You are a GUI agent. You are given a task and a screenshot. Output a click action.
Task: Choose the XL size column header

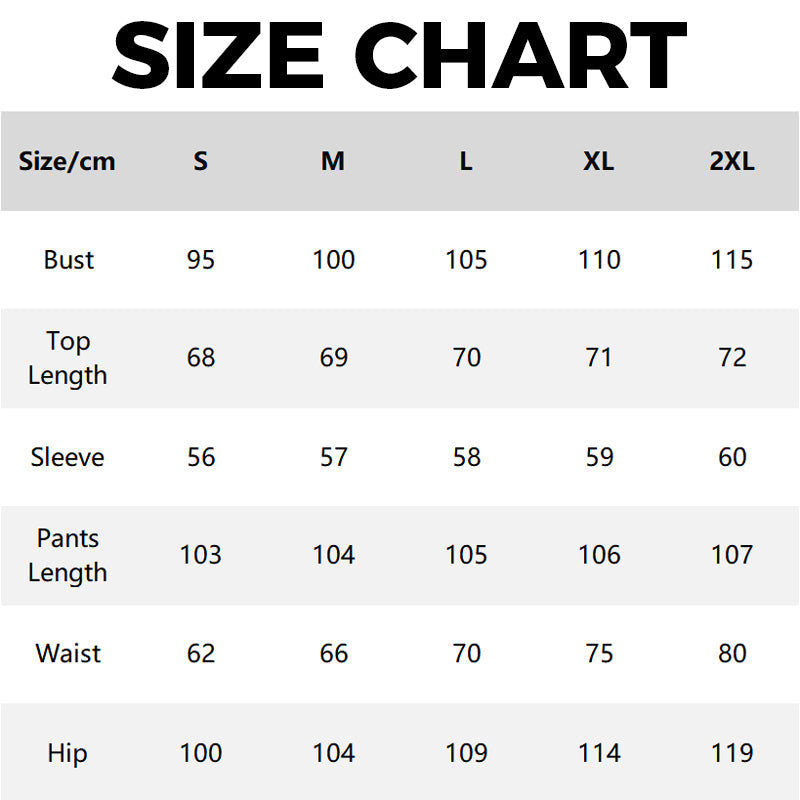pos(599,161)
